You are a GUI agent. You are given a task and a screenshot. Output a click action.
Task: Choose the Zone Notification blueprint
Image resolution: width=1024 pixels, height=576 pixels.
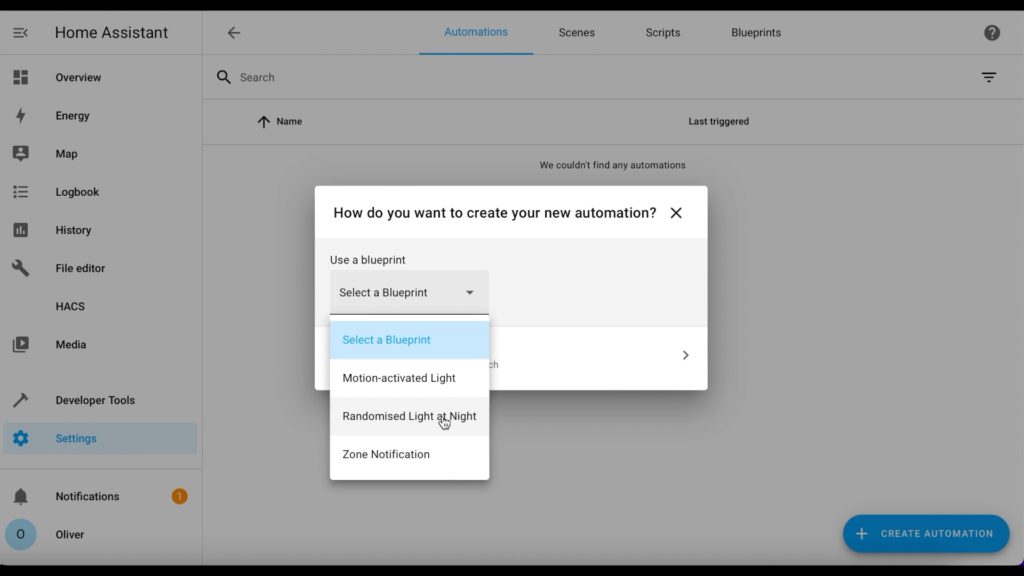tap(409, 455)
